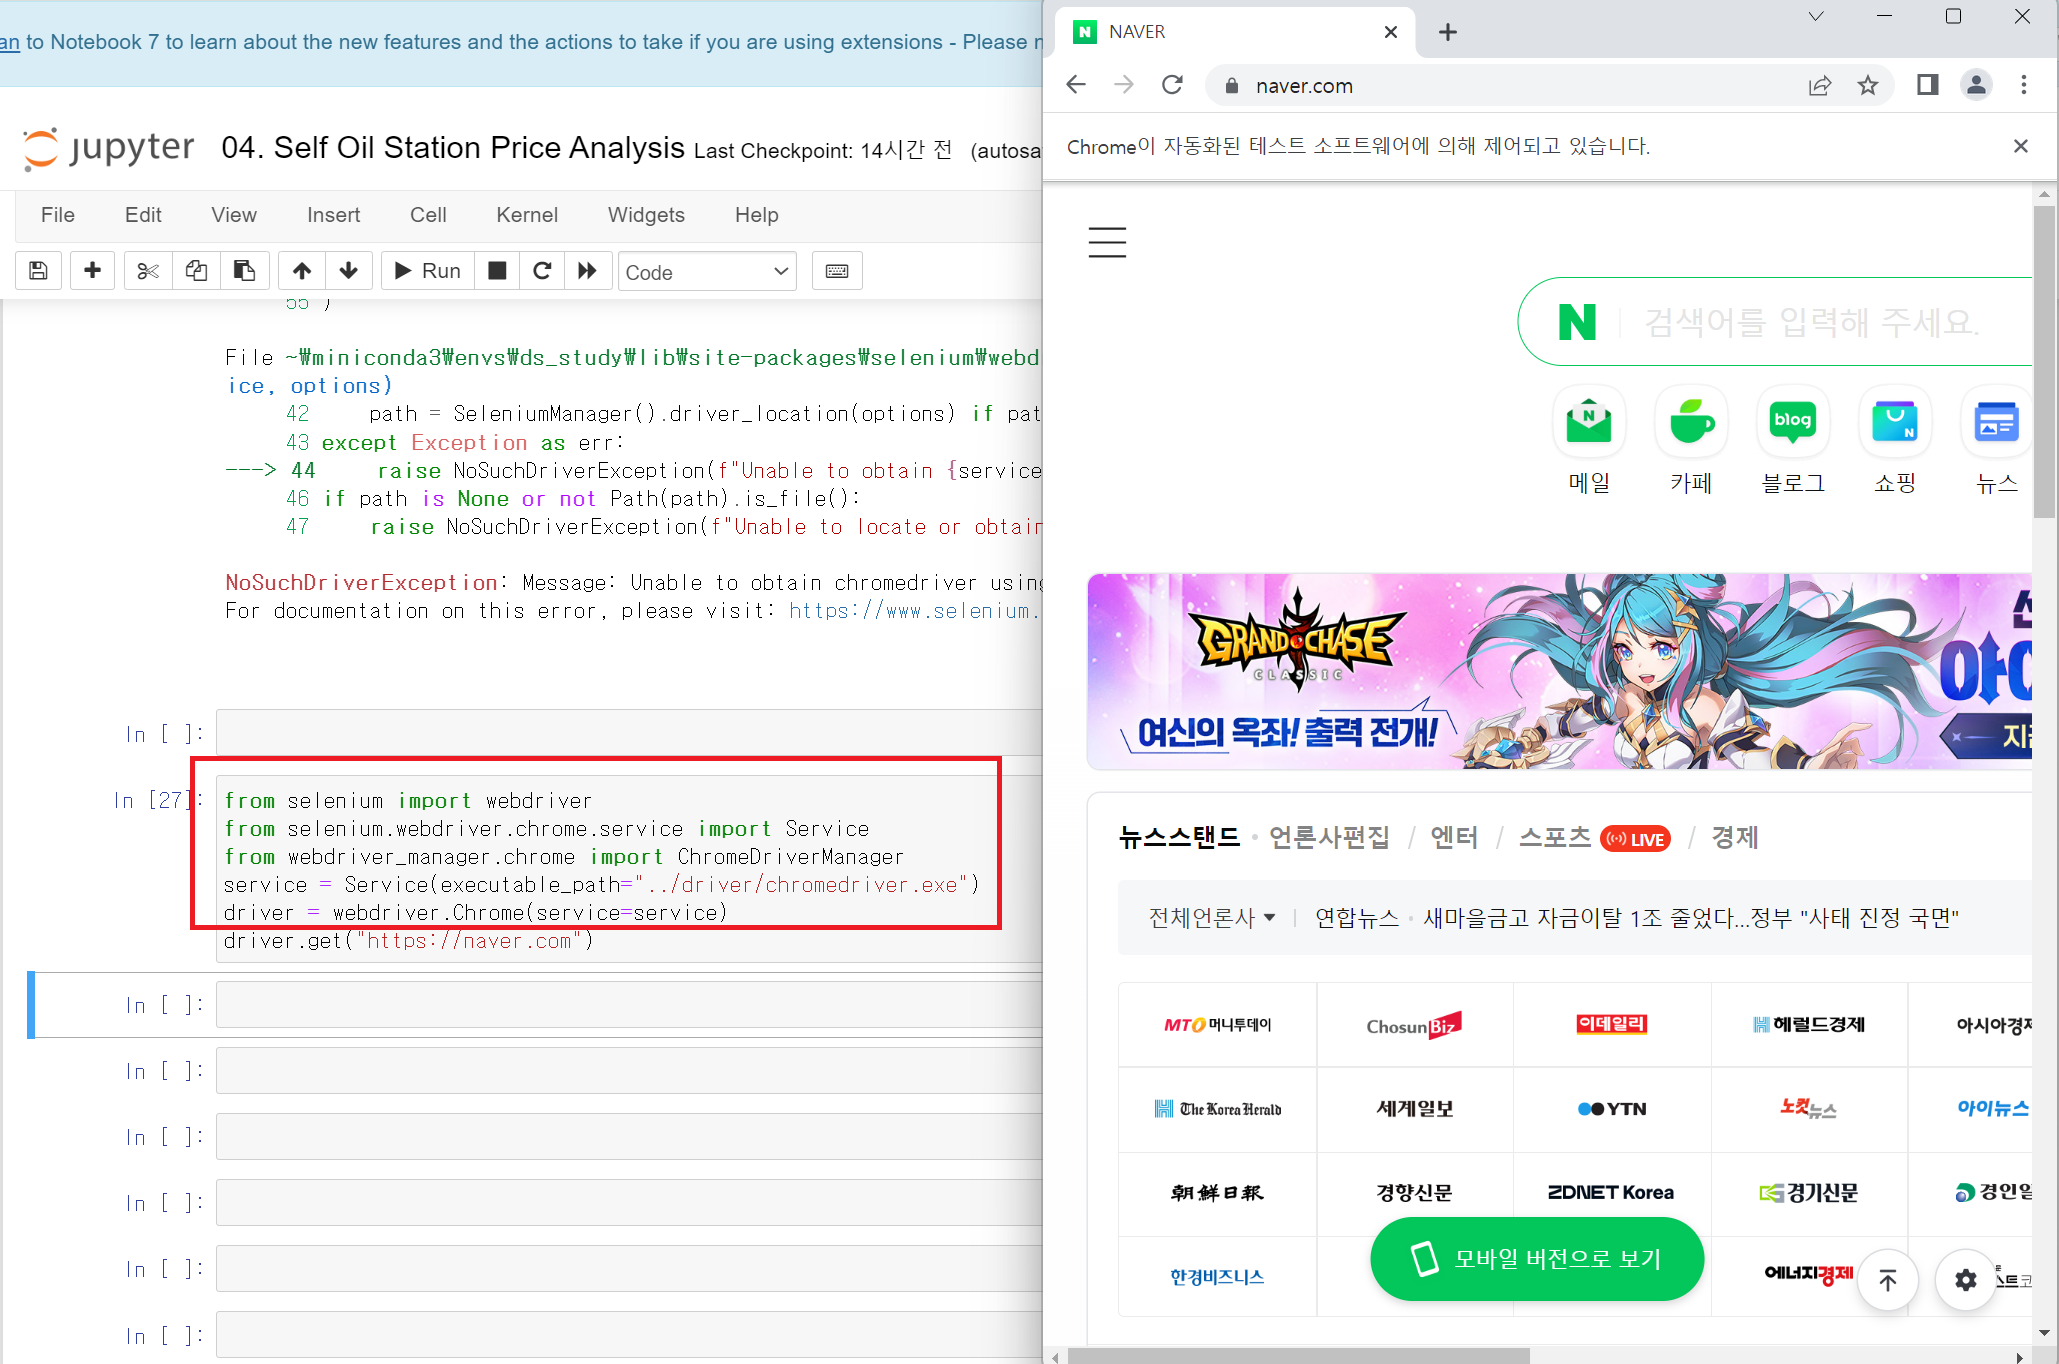
Task: Insert a cell below with the plus icon
Action: pyautogui.click(x=92, y=271)
